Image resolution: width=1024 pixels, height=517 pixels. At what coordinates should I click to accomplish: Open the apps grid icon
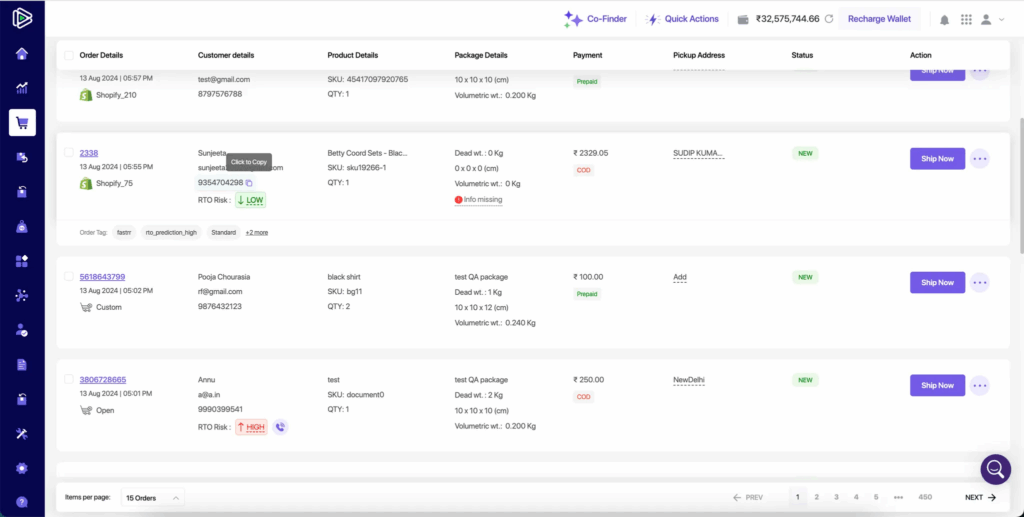(x=966, y=19)
